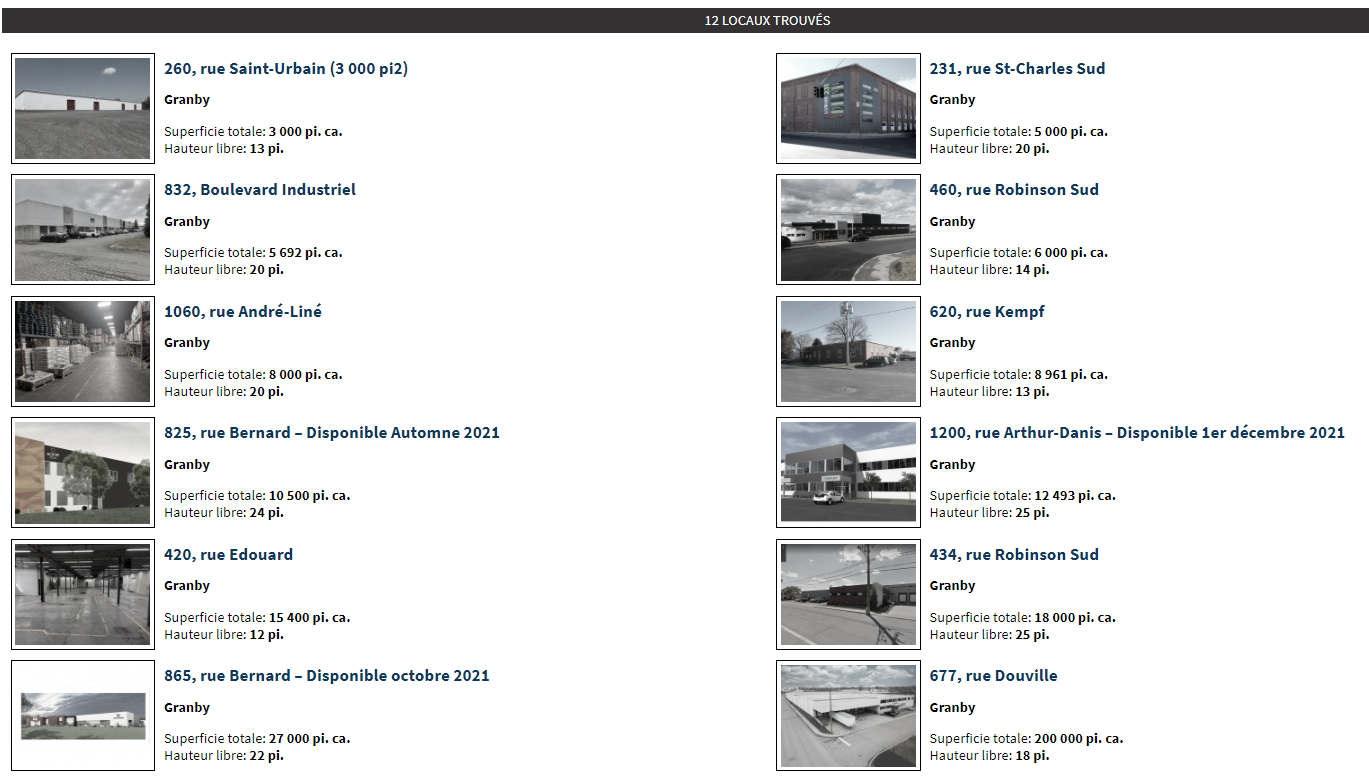Click the "200 000 pi. ca." area value

1078,739
